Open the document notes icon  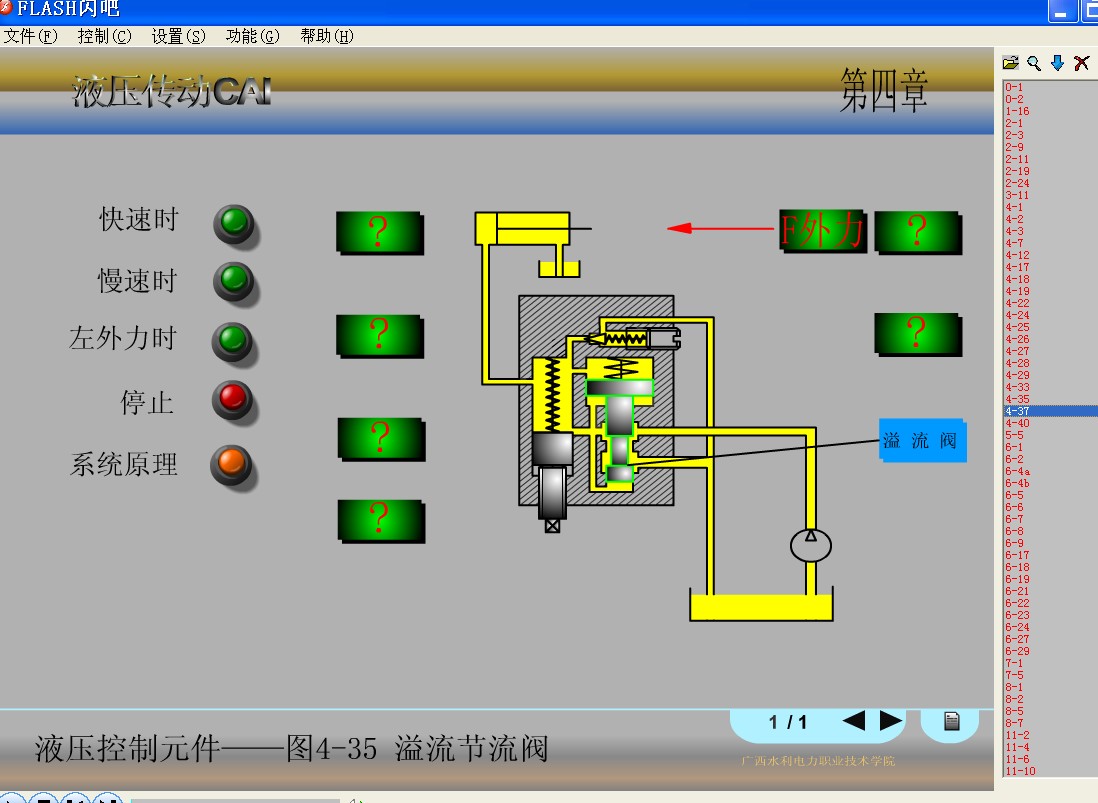coord(951,721)
